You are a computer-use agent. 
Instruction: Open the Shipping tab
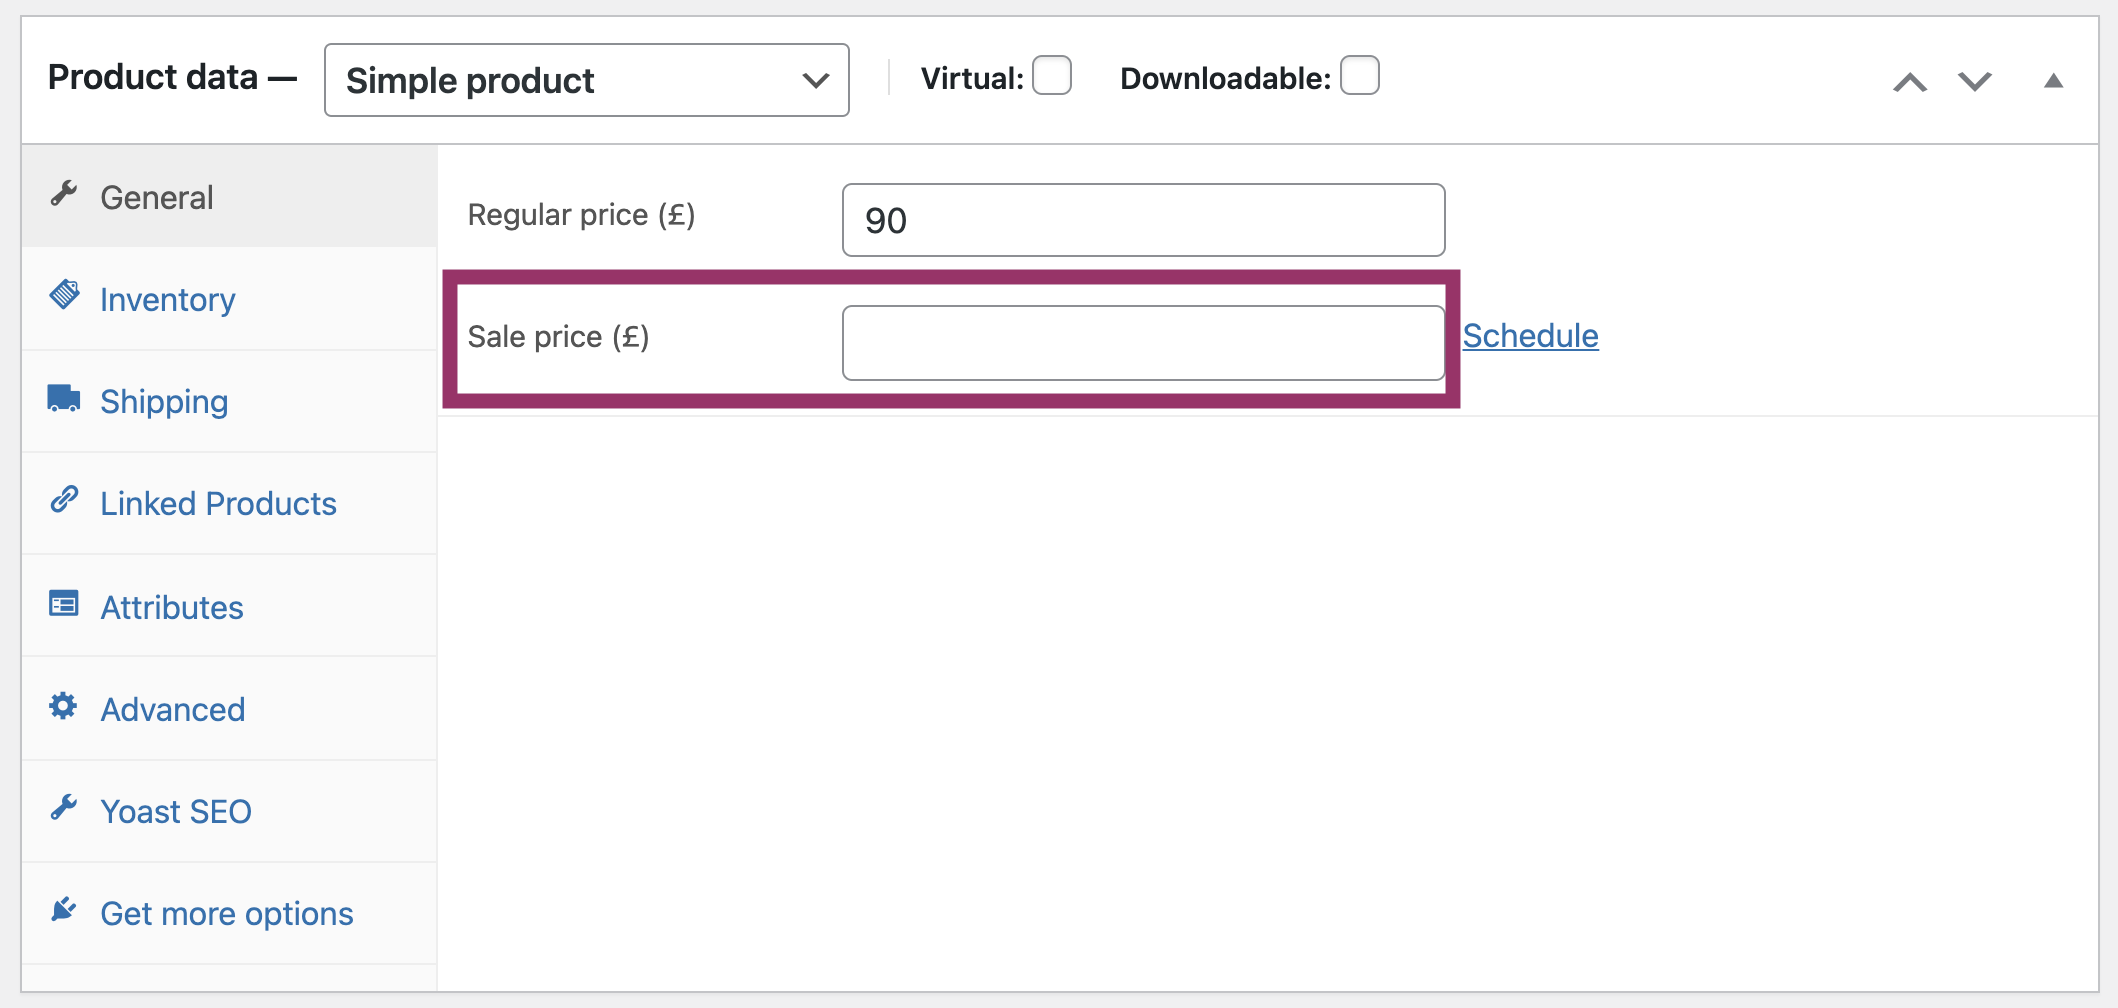pyautogui.click(x=164, y=401)
